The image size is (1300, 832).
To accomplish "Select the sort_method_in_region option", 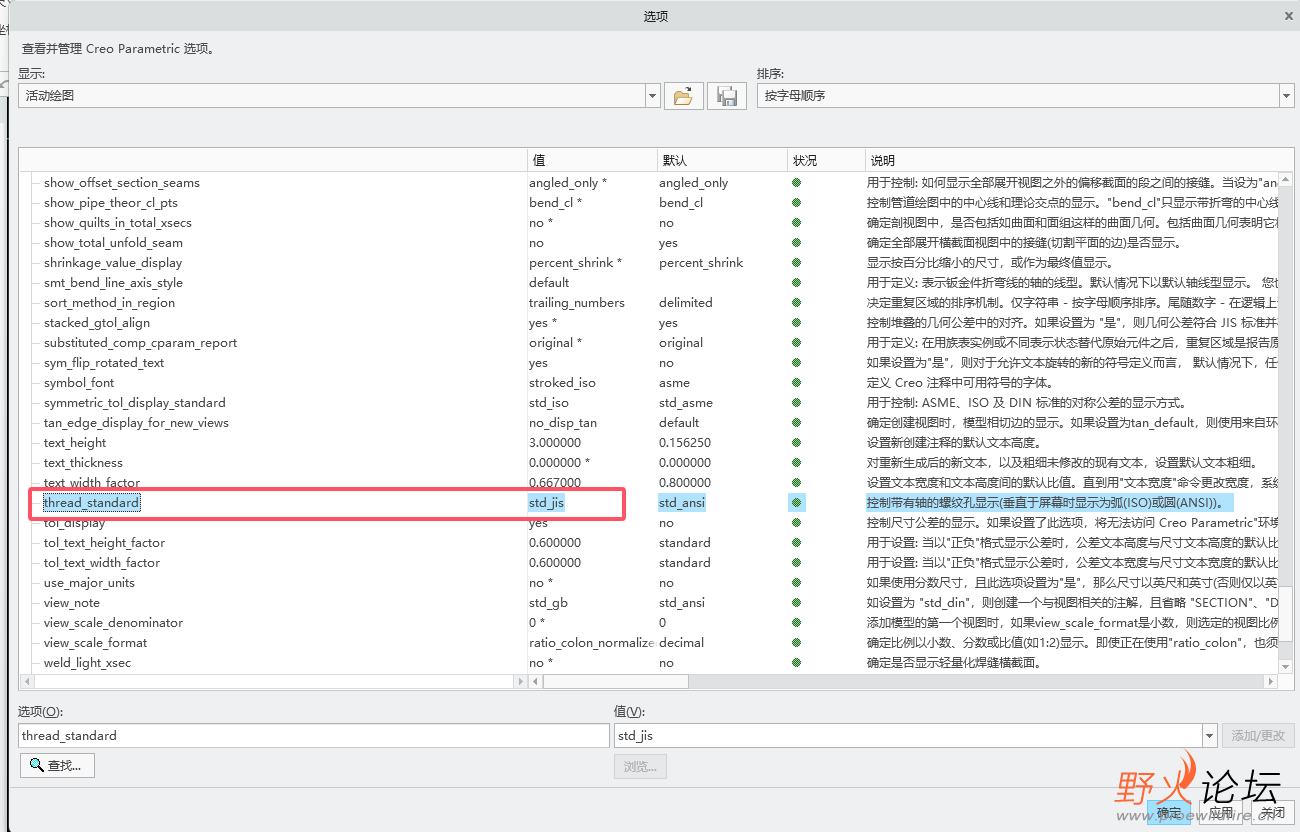I will [x=109, y=303].
